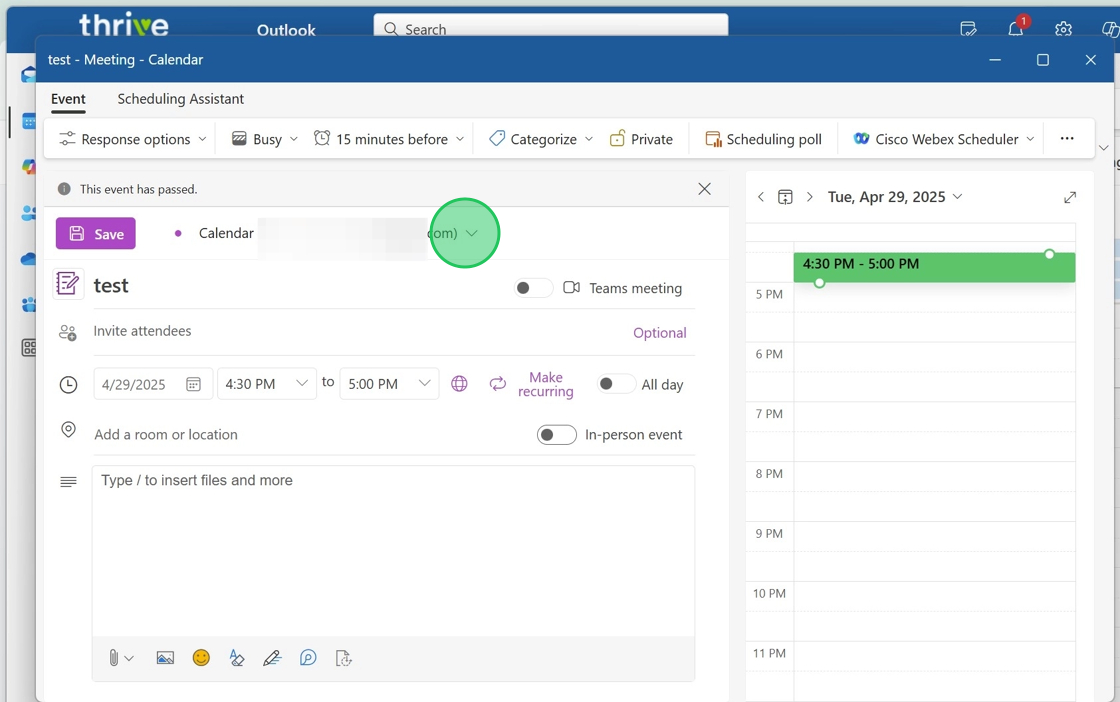Select the Event tab
Viewport: 1120px width, 702px height.
(68, 99)
